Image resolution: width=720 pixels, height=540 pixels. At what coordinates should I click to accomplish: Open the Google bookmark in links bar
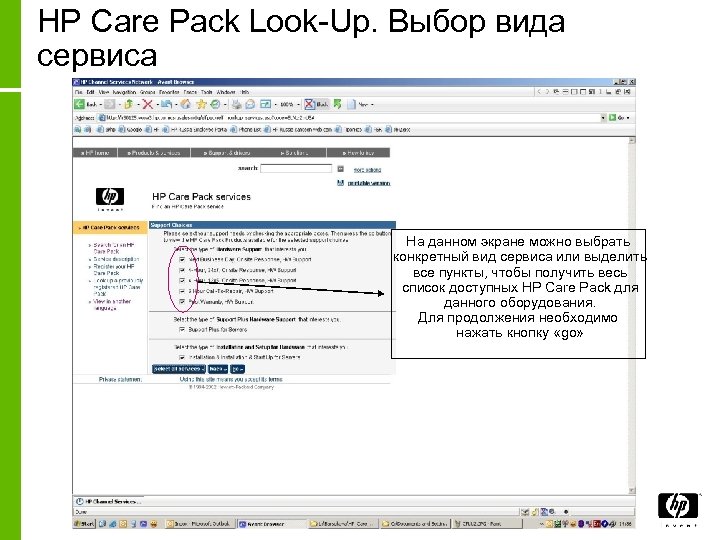pyautogui.click(x=130, y=130)
